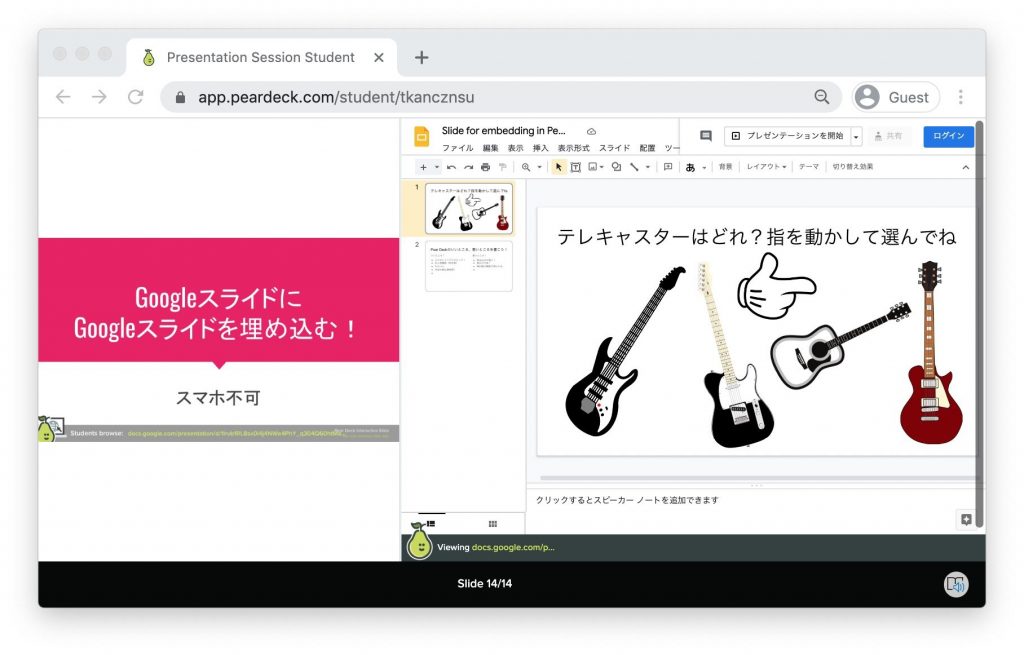Click the blue ログイン button
The height and width of the screenshot is (655, 1024).
click(948, 136)
